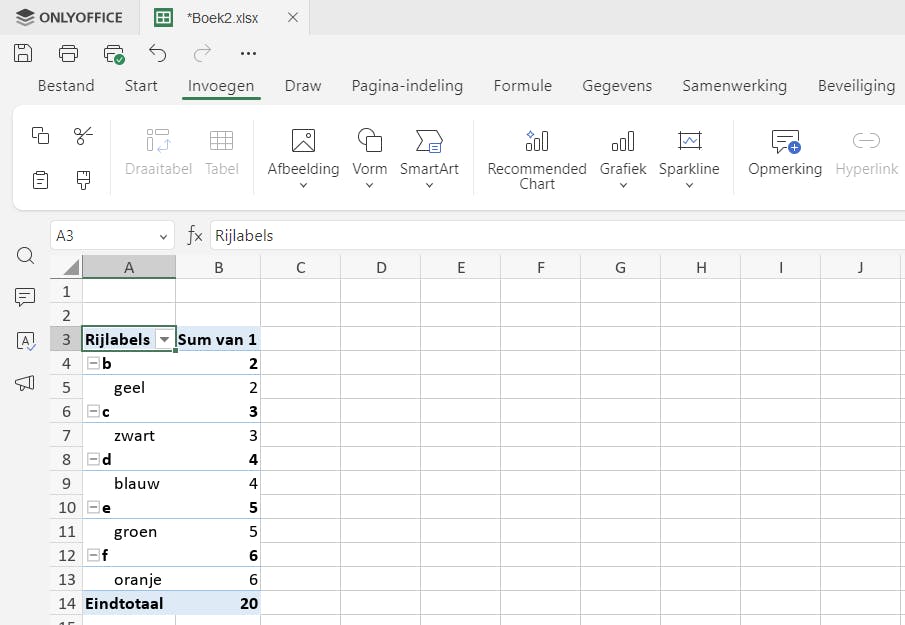Screen dimensions: 905x625
Task: Expand the Grafiek chart dropdown
Action: tap(623, 185)
